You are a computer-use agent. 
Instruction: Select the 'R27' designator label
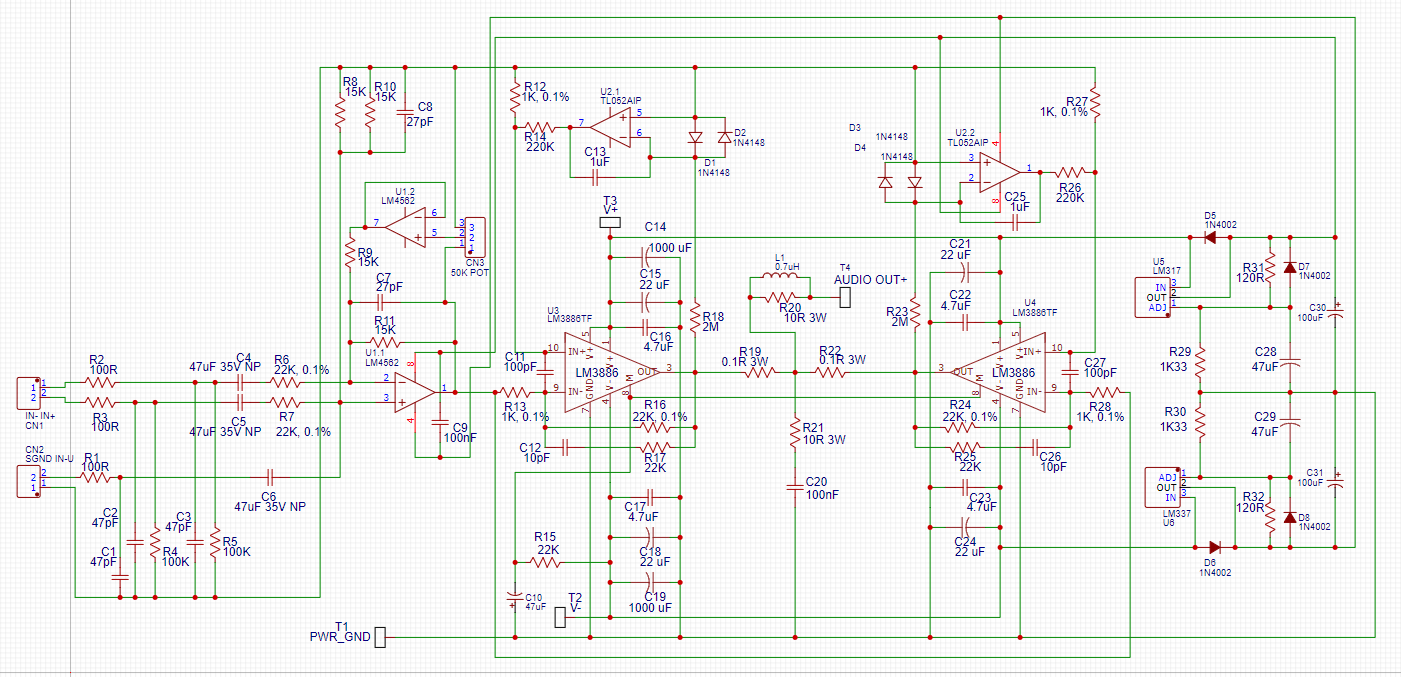(1078, 102)
